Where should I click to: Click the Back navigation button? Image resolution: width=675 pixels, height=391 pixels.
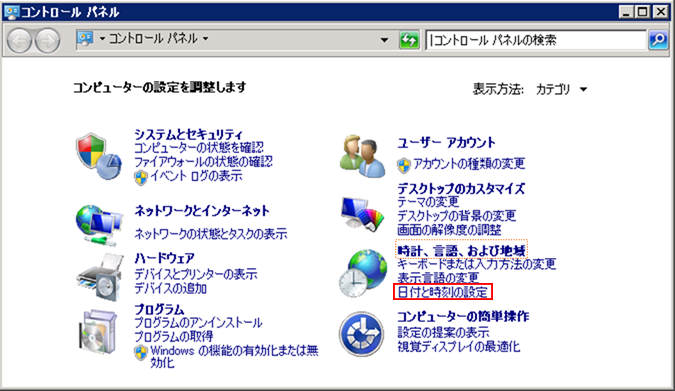click(20, 40)
